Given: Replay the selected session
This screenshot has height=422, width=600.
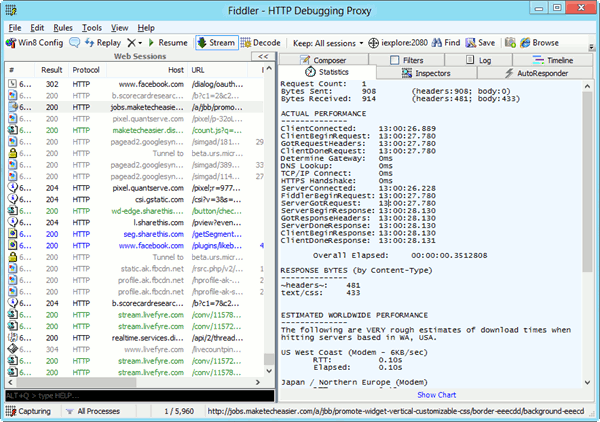Looking at the screenshot, I should (x=103, y=43).
